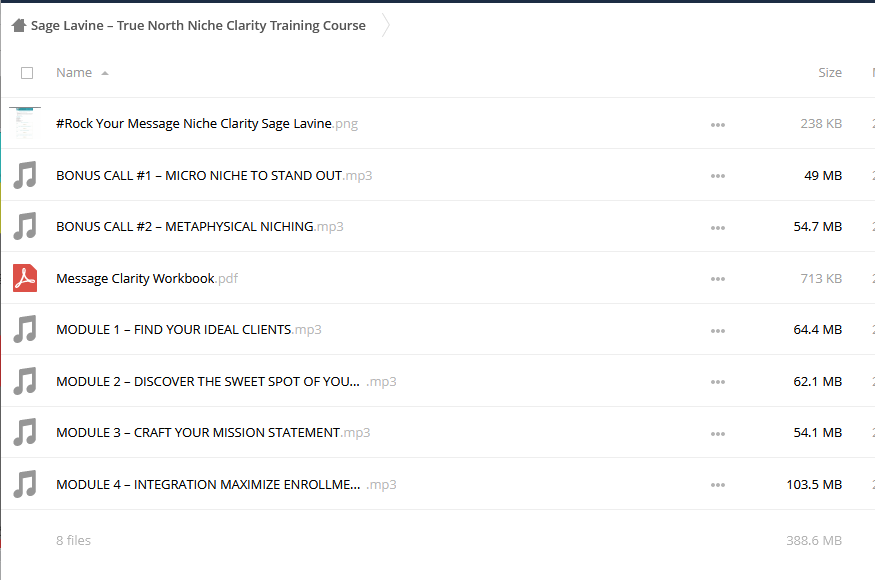Show actions menu for MODULE 1 file
The width and height of the screenshot is (875, 580).
pos(718,331)
